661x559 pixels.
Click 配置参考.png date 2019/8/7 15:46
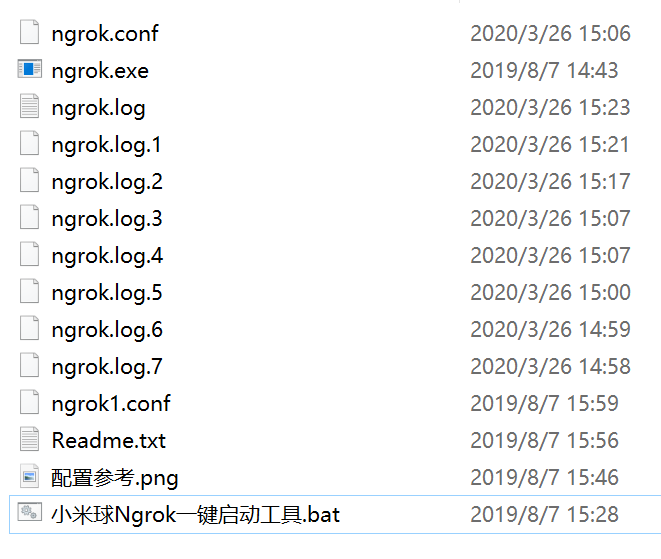point(544,478)
